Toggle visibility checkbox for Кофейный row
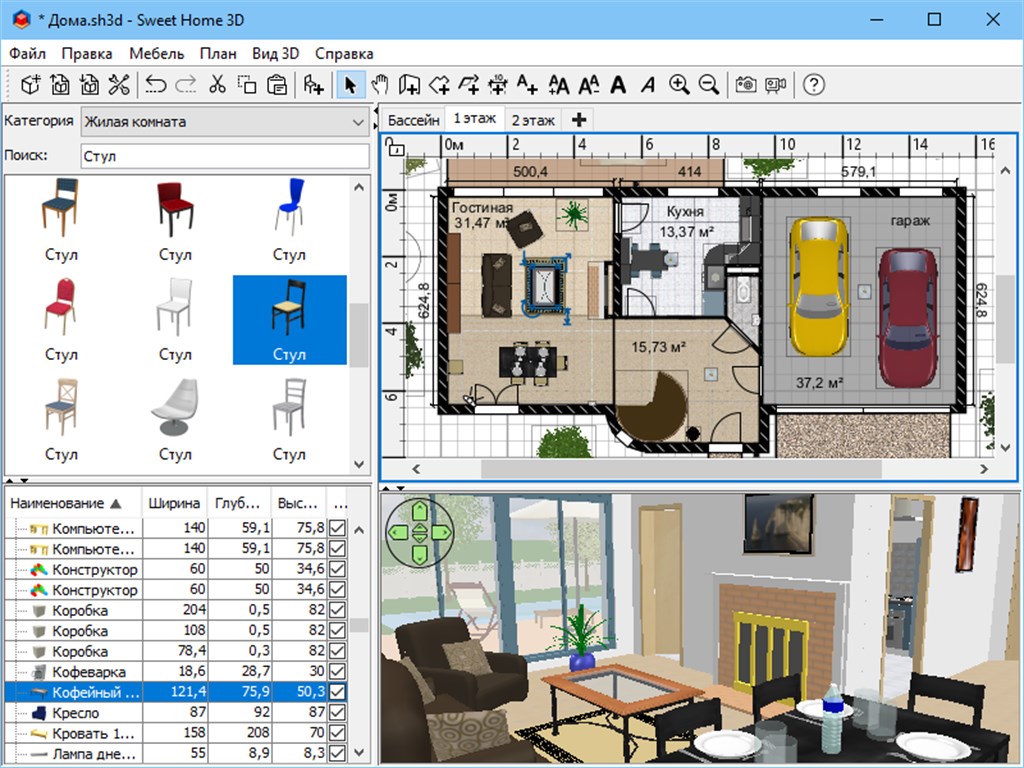The height and width of the screenshot is (768, 1024). click(x=337, y=692)
